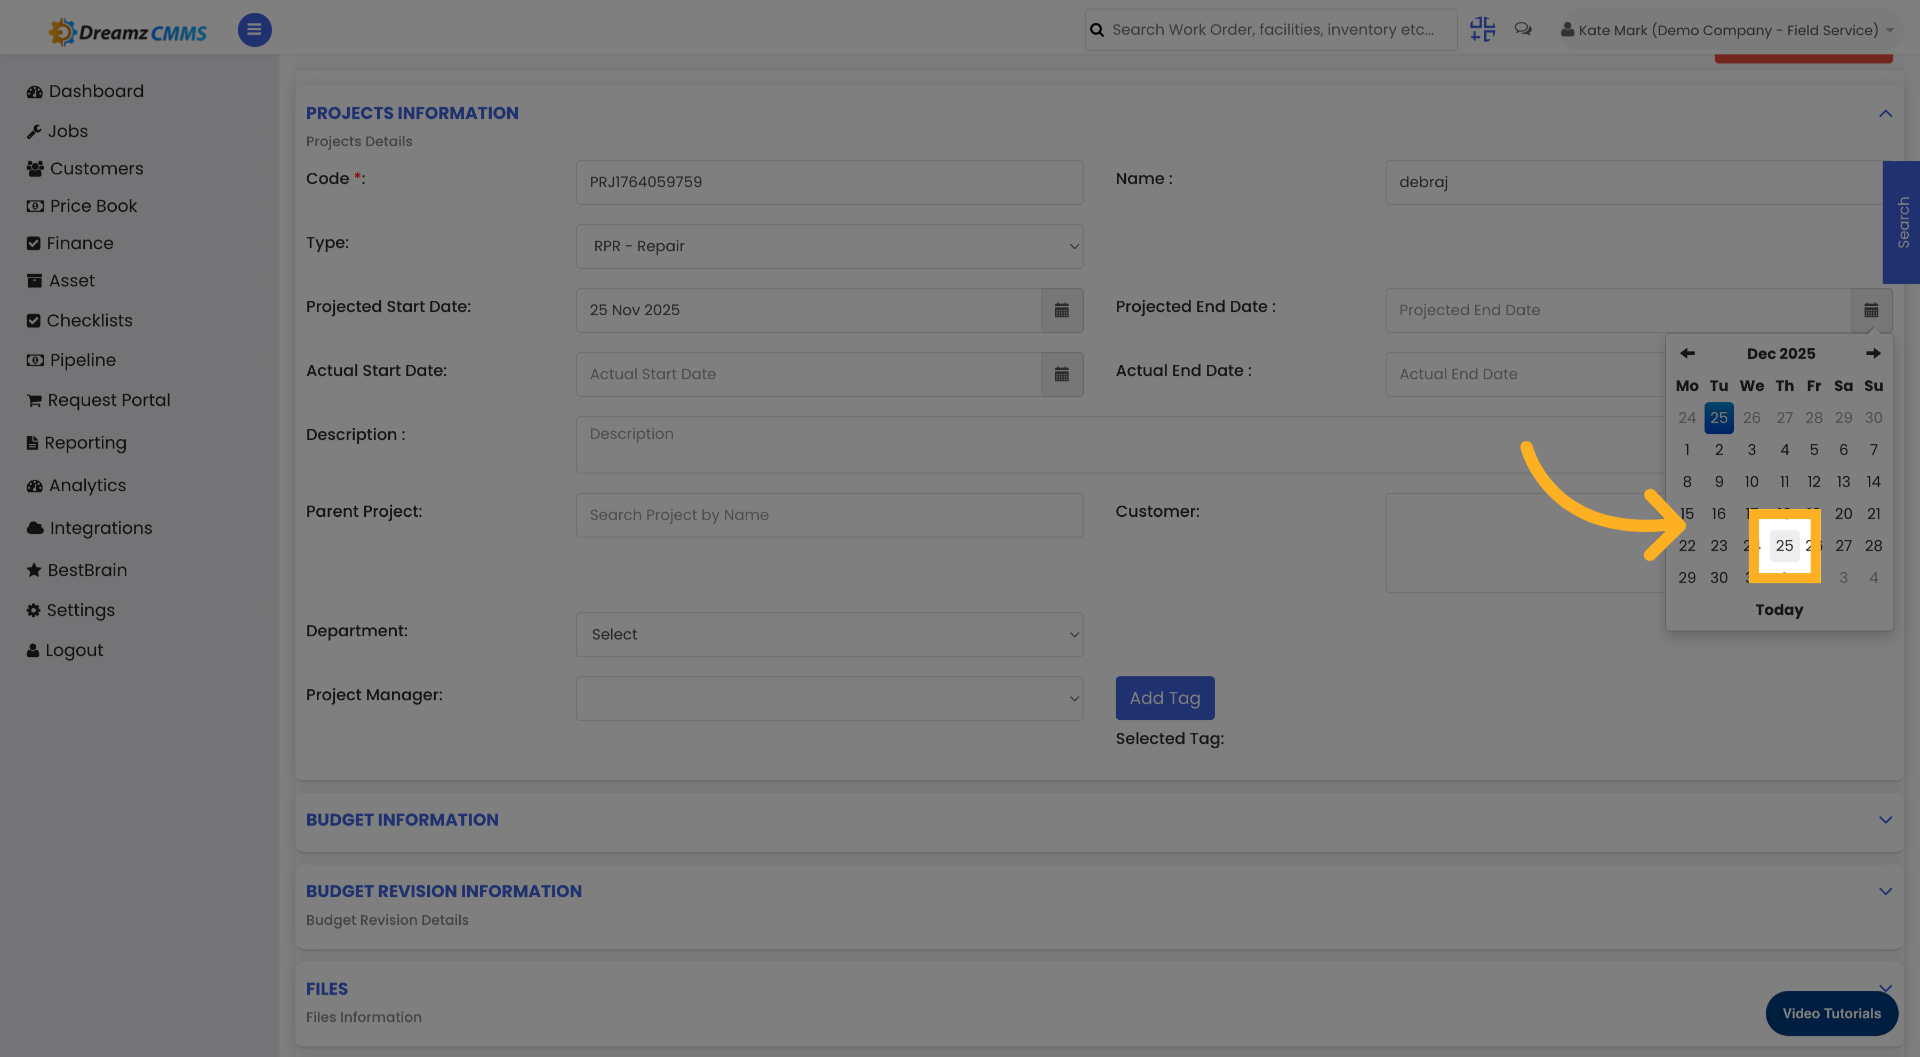Open the Department Select dropdown
The image size is (1920, 1057).
(829, 634)
